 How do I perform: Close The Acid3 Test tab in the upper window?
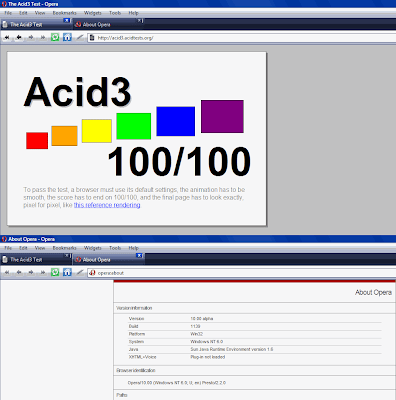(x=67, y=21)
